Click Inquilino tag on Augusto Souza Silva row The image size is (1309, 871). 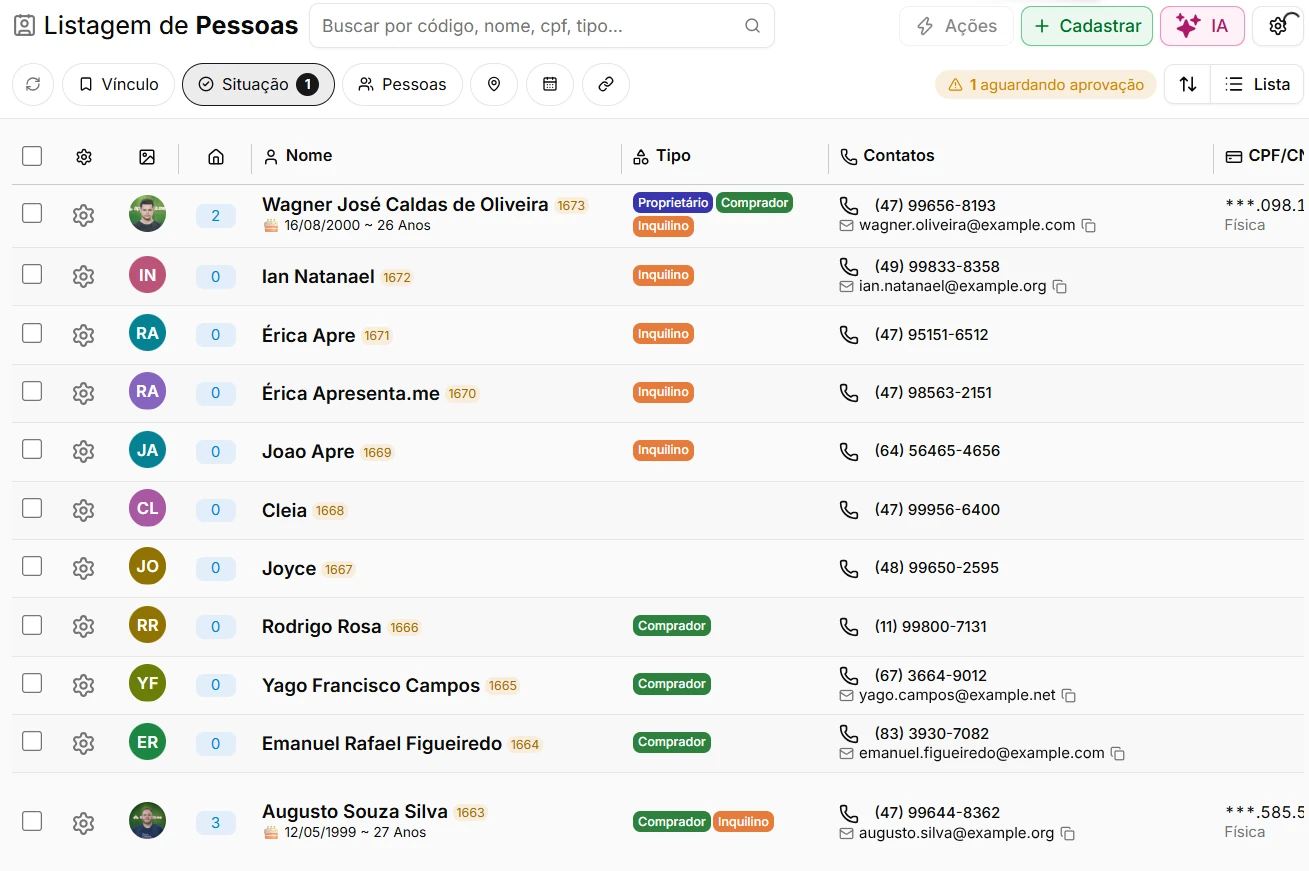(x=743, y=822)
